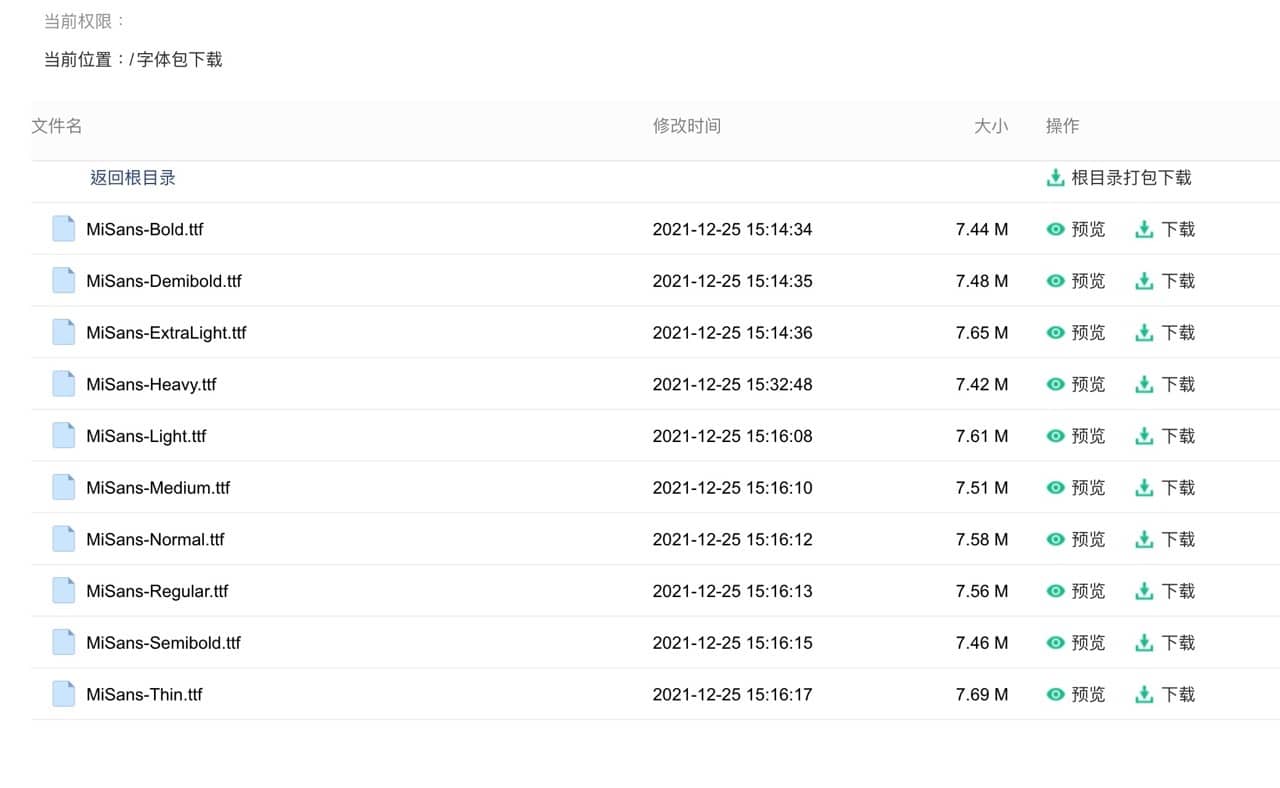Click the size value 7.65 M
Screen dimensions: 1280x788
tap(982, 332)
